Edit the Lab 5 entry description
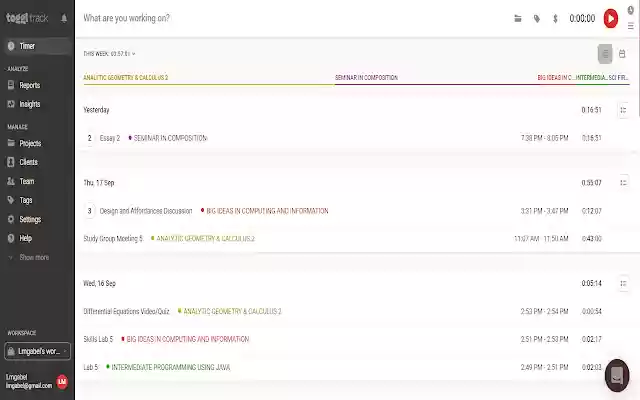The width and height of the screenshot is (640, 400). 91,367
